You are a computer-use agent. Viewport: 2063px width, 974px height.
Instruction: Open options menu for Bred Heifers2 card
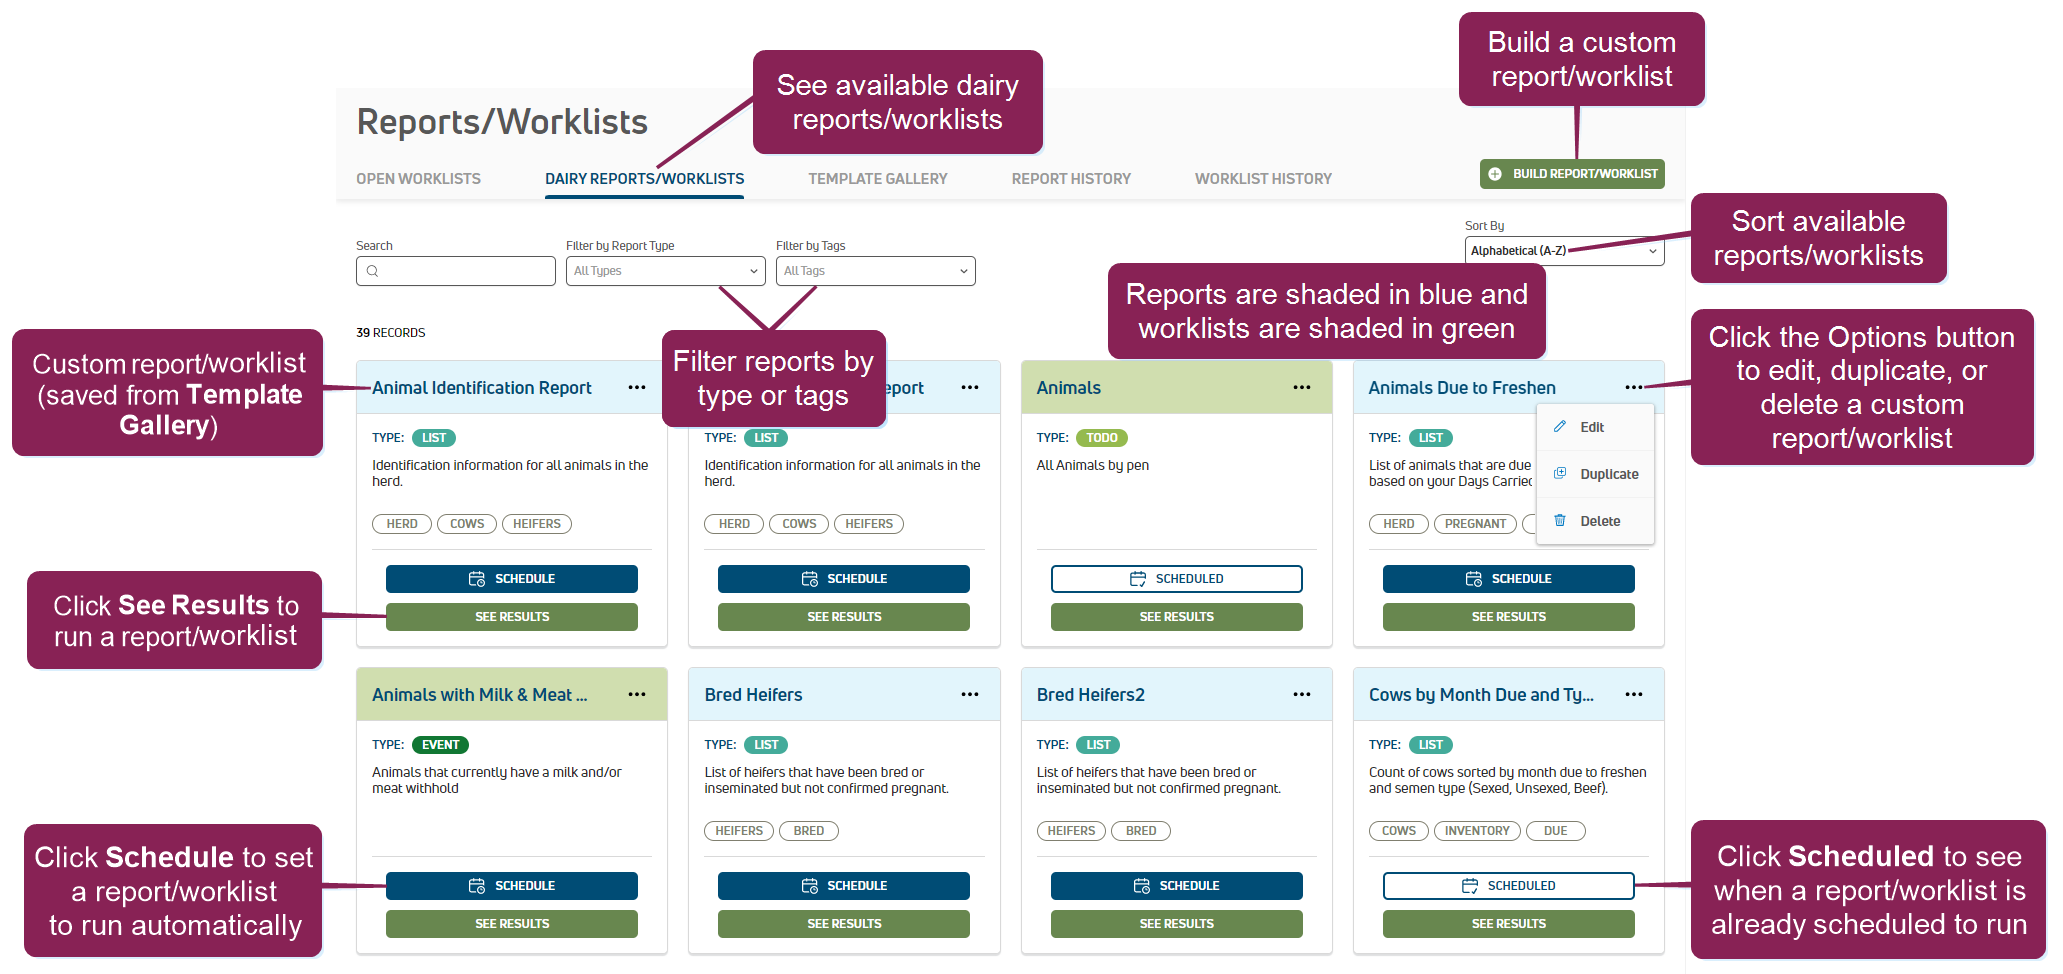(1301, 695)
